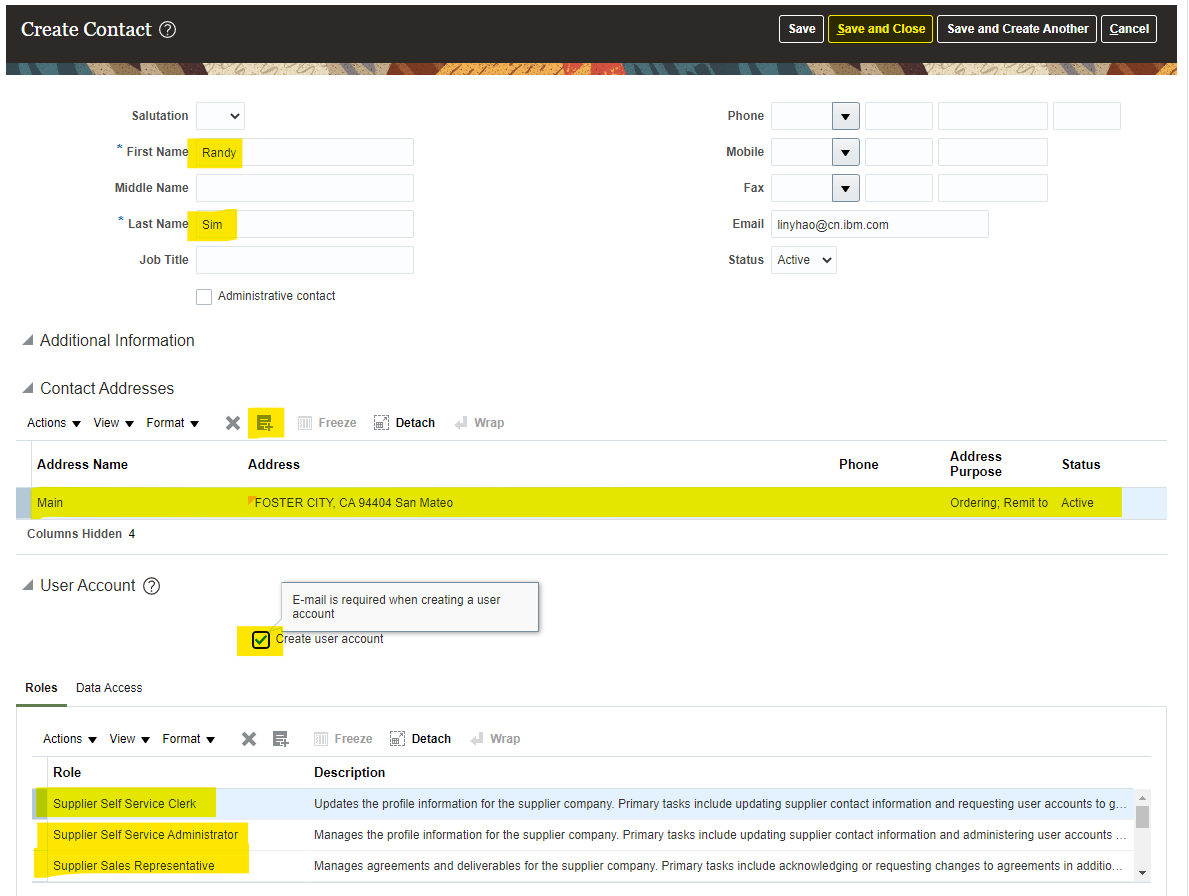Switch to the Data Access tab
This screenshot has width=1189, height=896.
[x=109, y=688]
